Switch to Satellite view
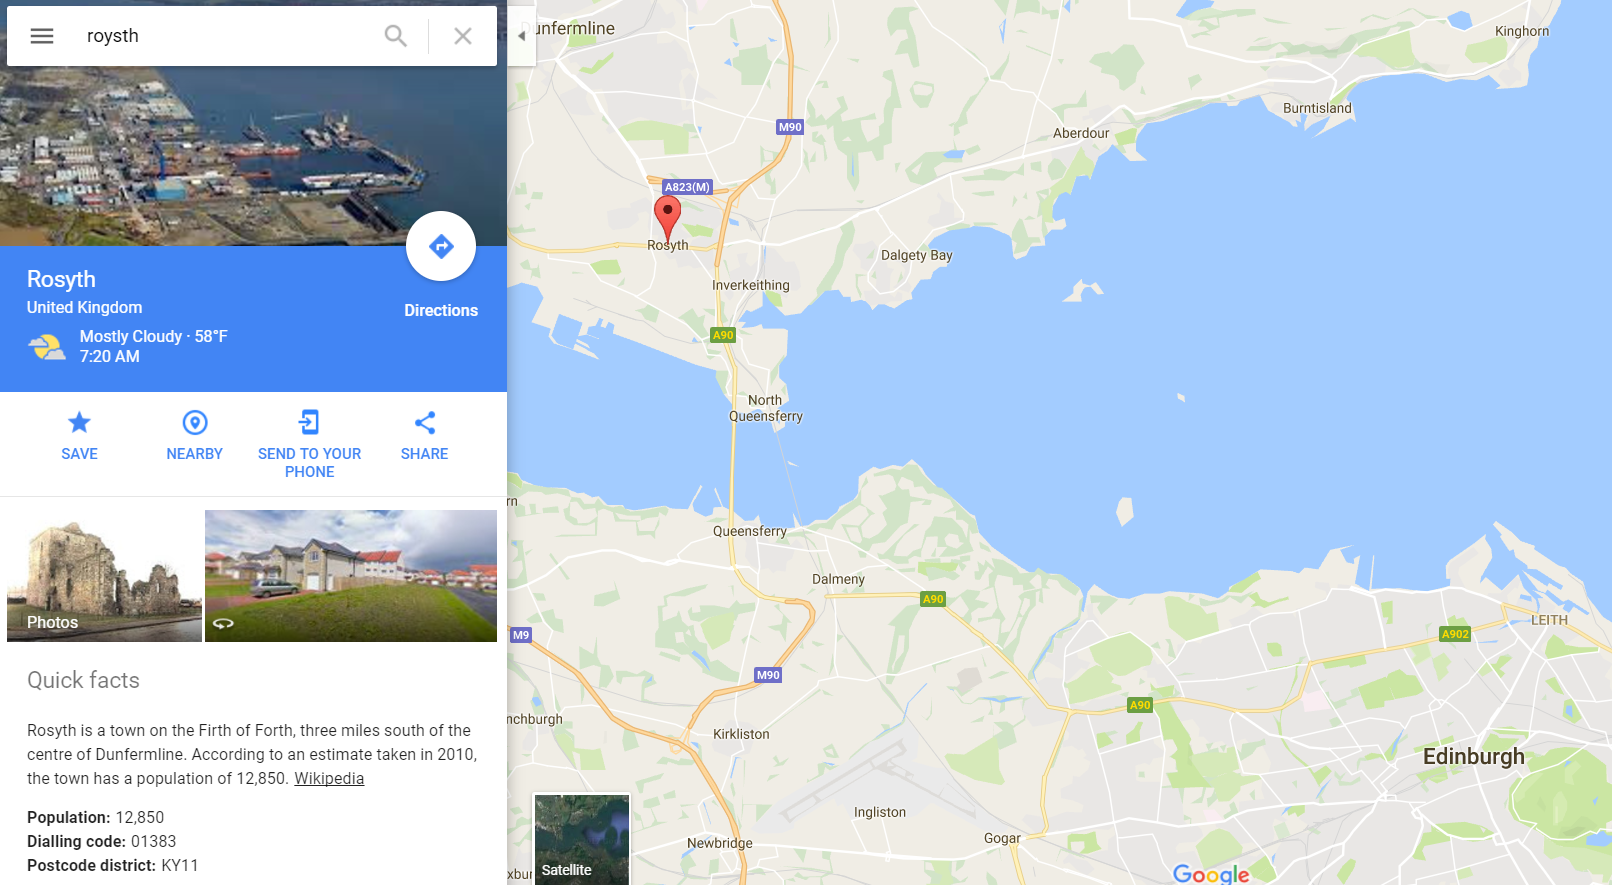 (582, 839)
